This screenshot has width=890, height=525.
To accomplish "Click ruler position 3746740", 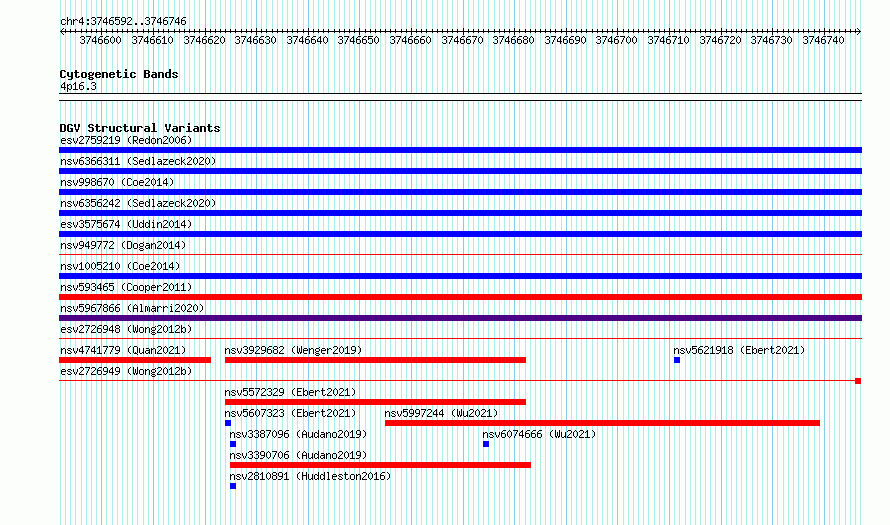I will [824, 40].
